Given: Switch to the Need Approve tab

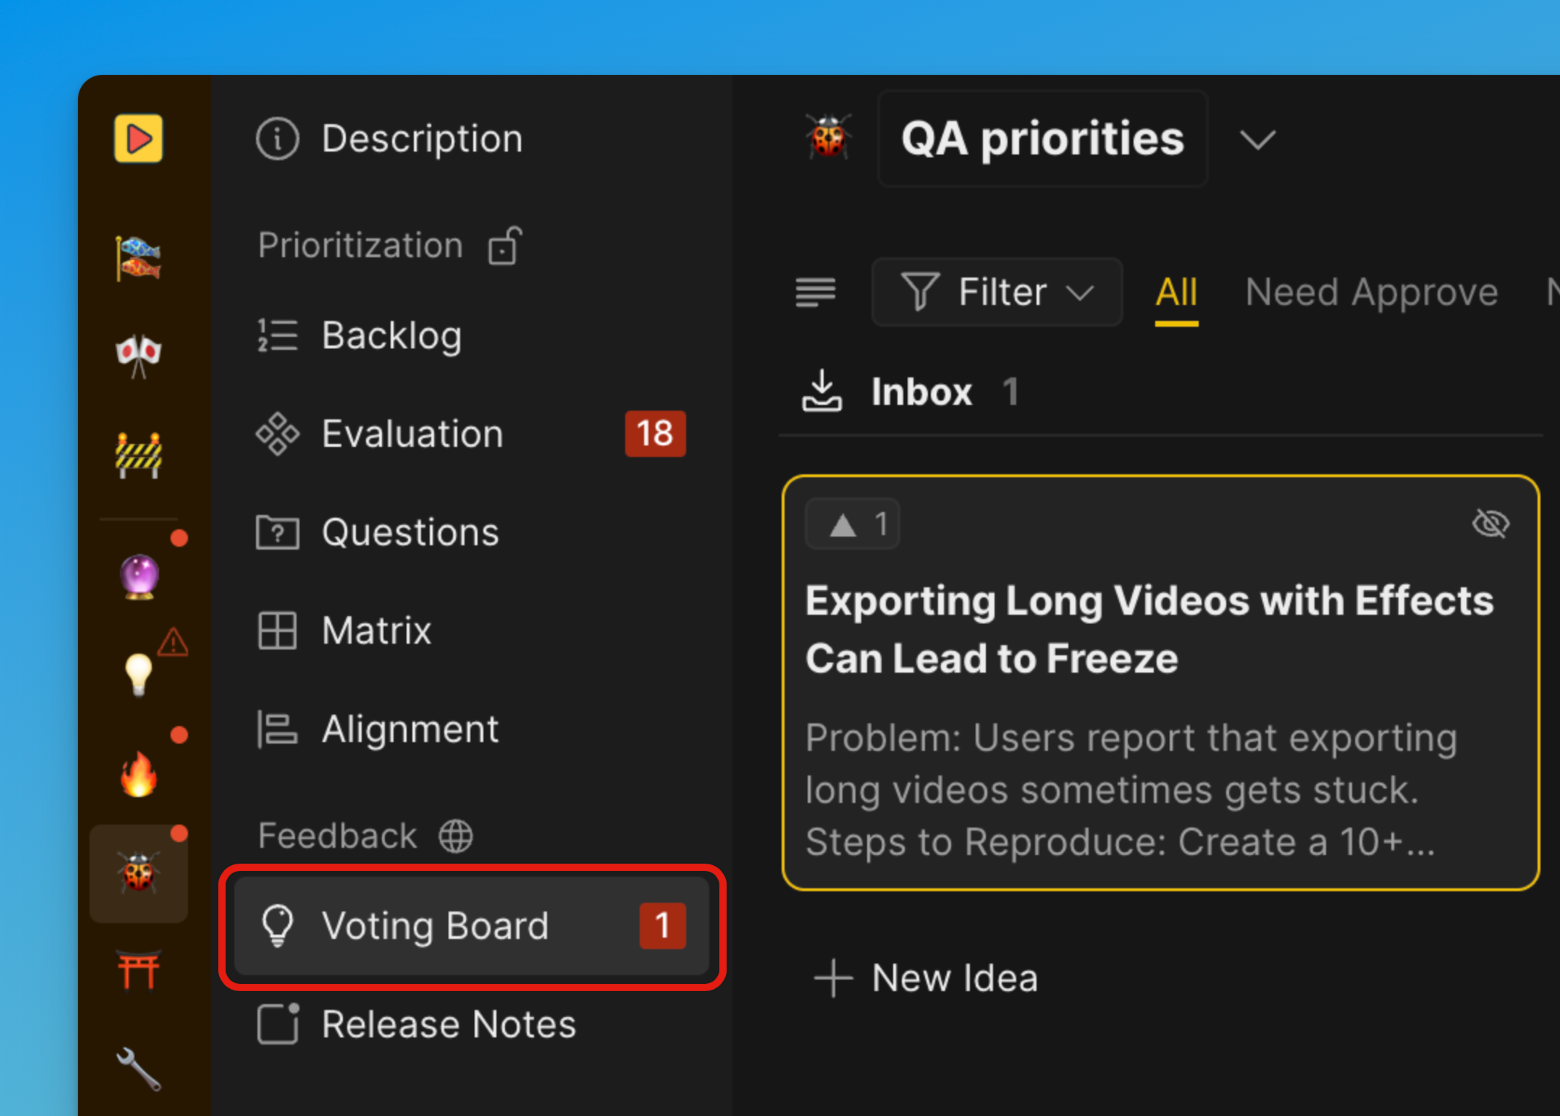Looking at the screenshot, I should tap(1371, 292).
